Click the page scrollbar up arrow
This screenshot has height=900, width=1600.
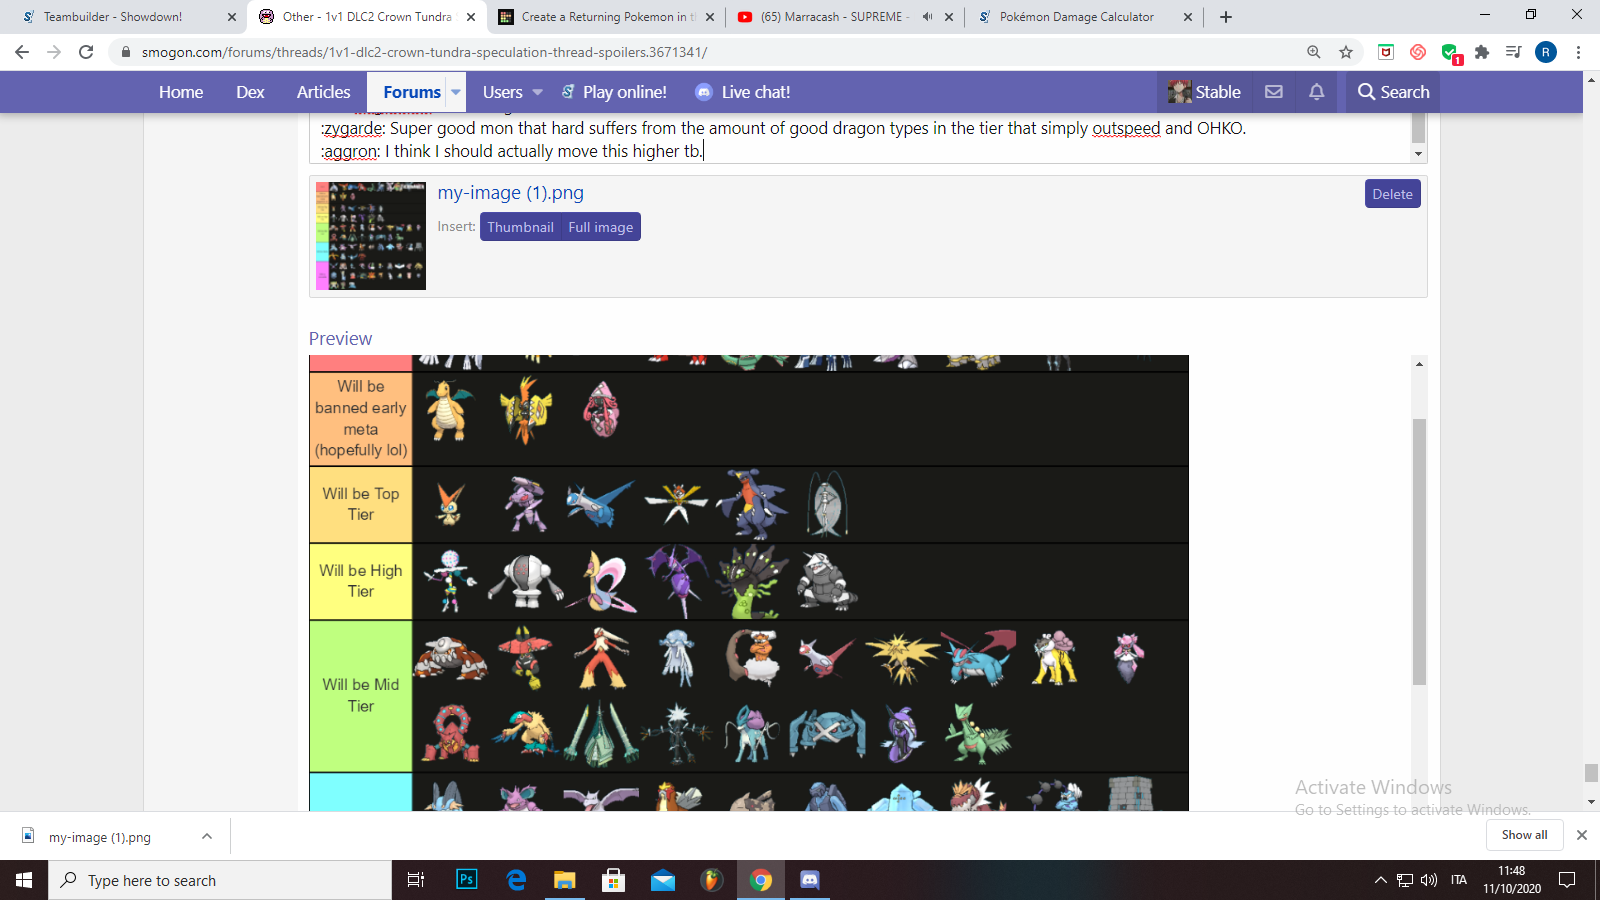tap(1591, 78)
